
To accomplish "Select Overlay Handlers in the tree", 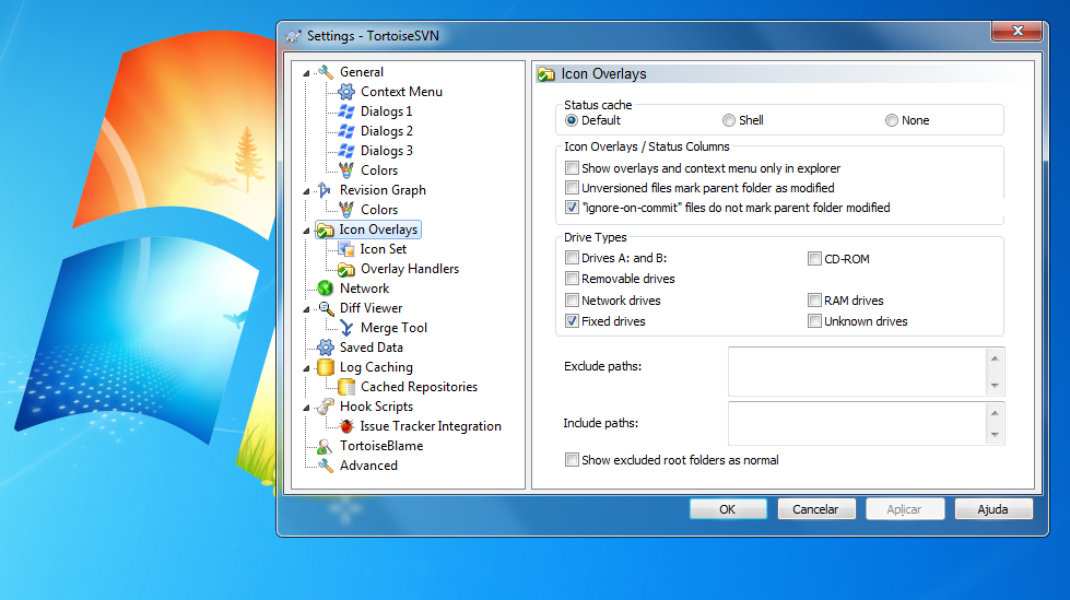I will [x=409, y=269].
